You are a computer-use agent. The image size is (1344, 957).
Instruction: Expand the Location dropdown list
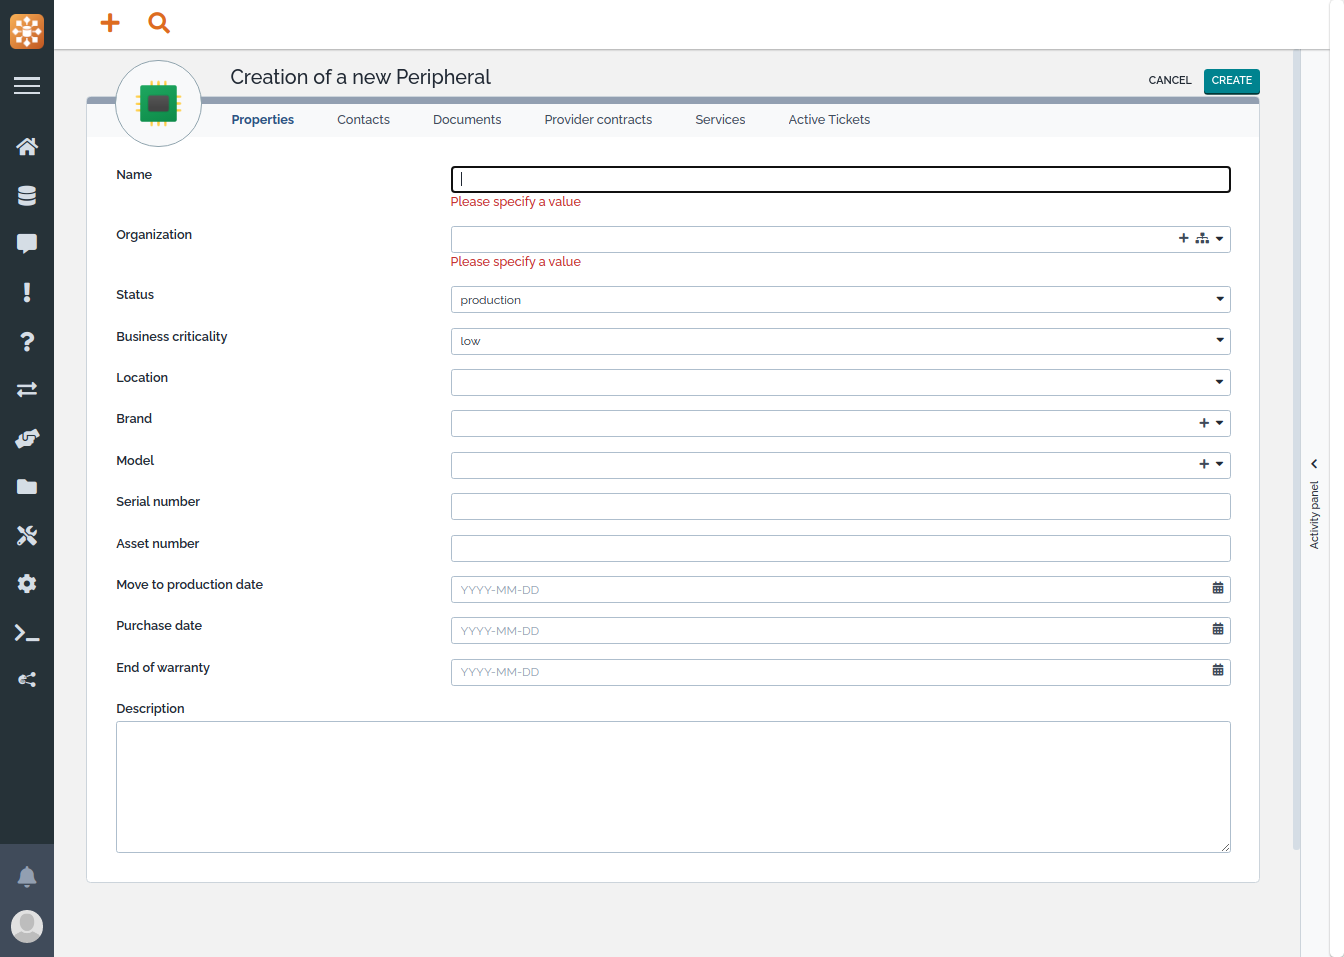(x=1219, y=382)
